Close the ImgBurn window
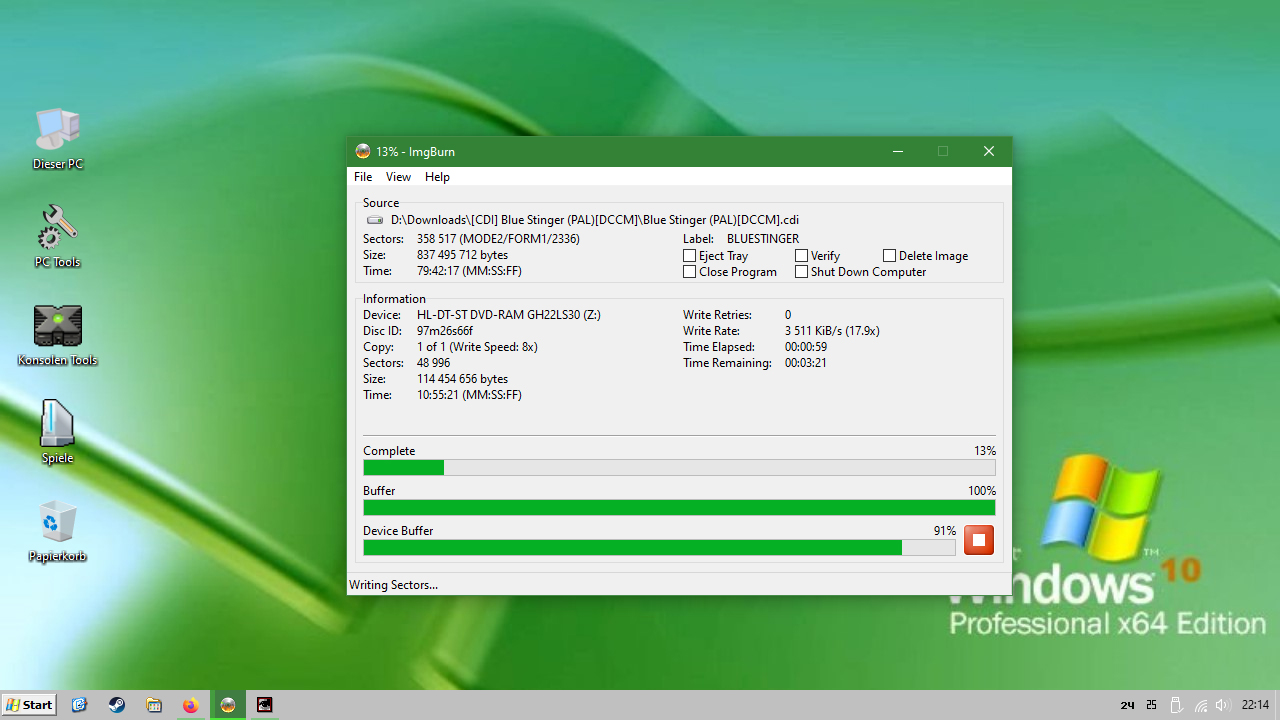This screenshot has width=1280, height=720. [988, 151]
